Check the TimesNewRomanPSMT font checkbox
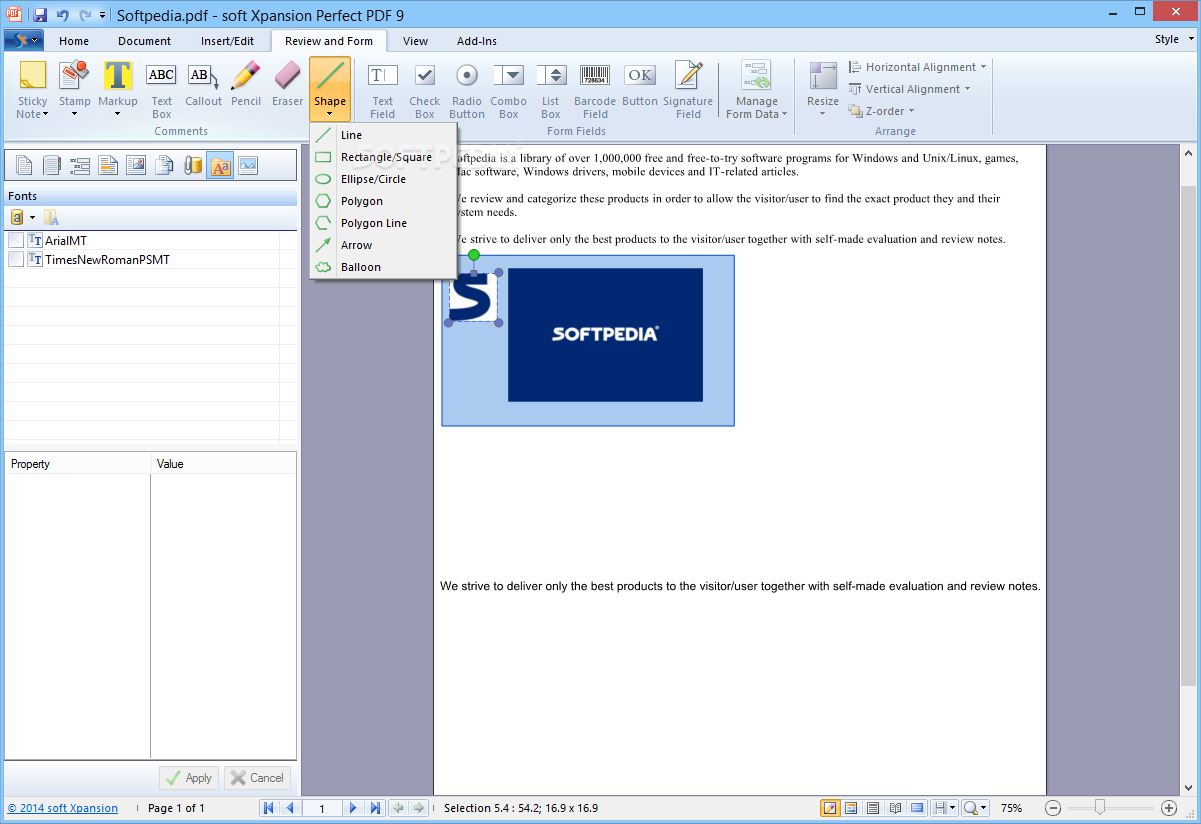Screen dimensions: 1201x824 click(x=16, y=259)
